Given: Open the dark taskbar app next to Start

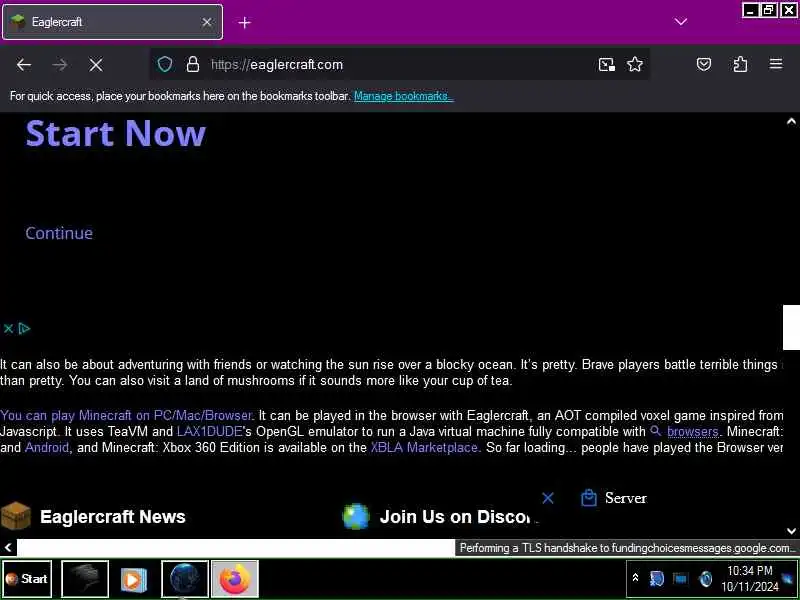Looking at the screenshot, I should [85, 579].
